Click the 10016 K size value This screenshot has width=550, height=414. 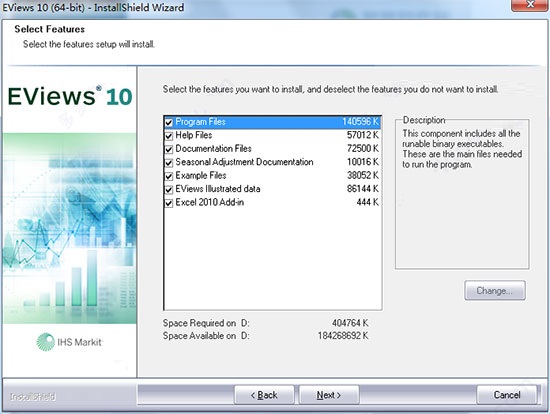coord(363,162)
